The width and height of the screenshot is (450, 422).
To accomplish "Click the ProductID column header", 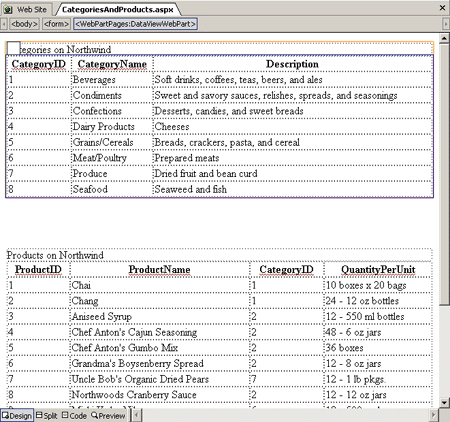I will point(38,269).
